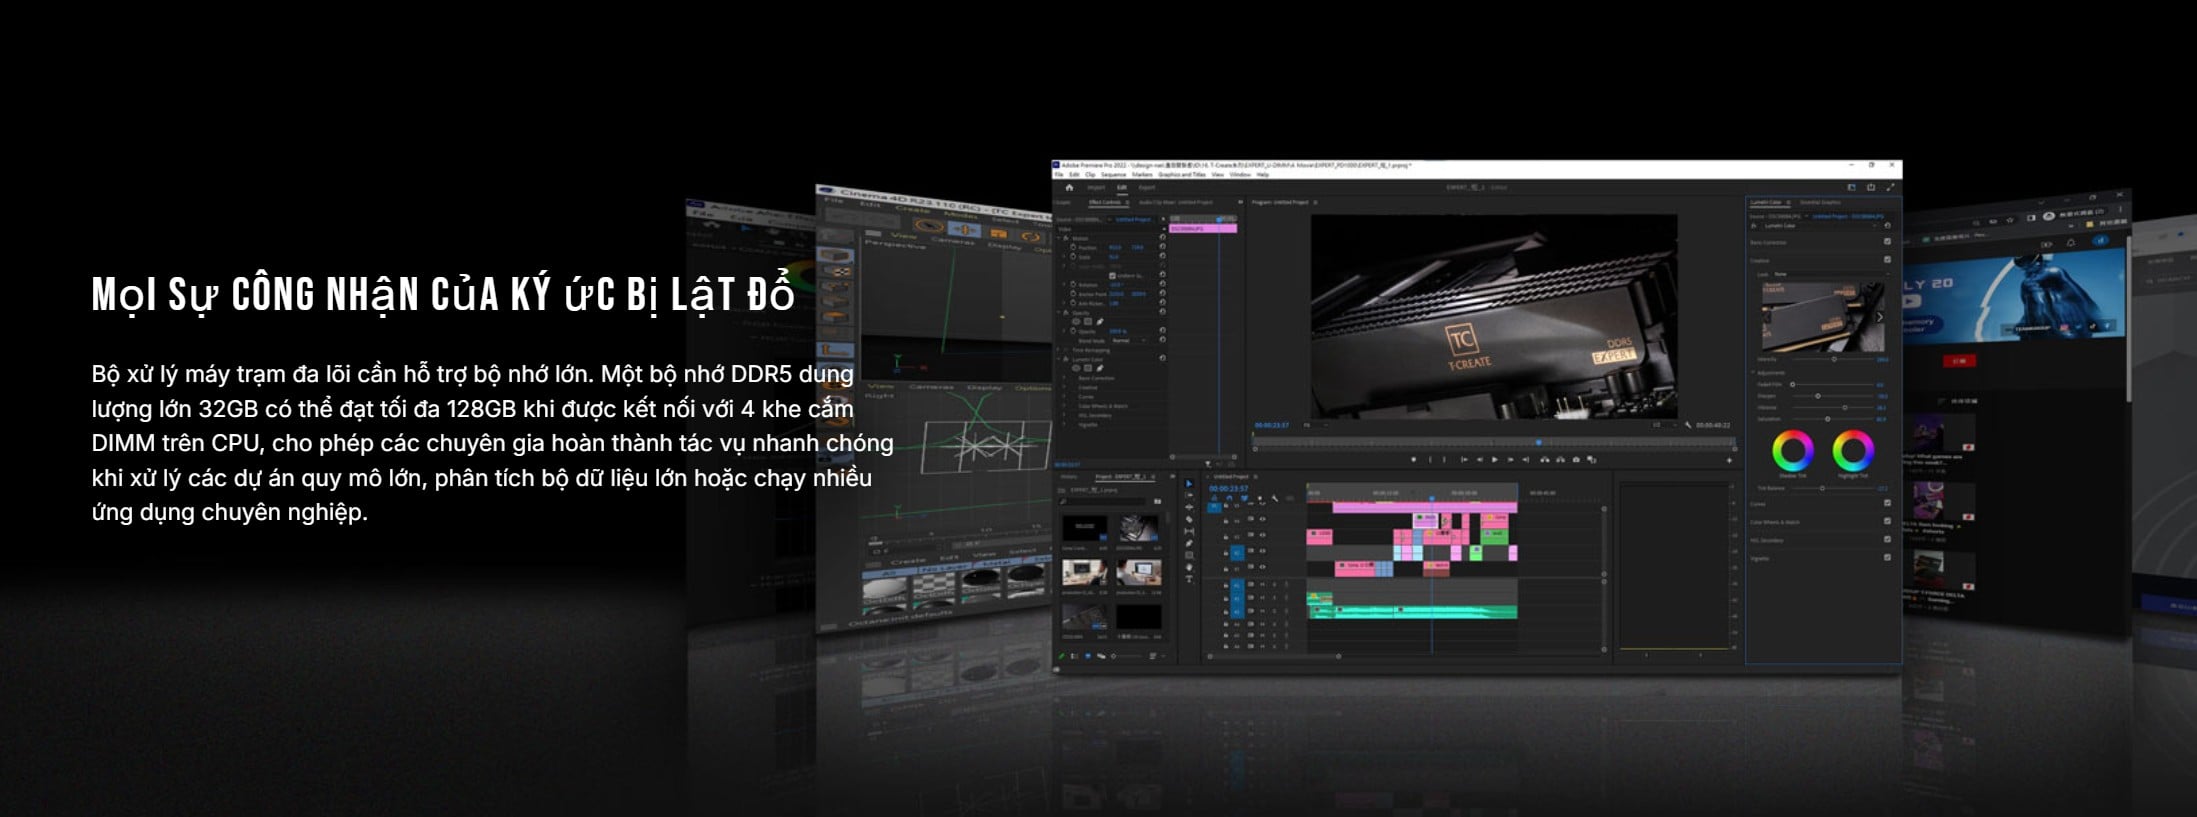The image size is (2197, 817).
Task: Click the Shadow Tint color wheel
Action: pos(1792,451)
